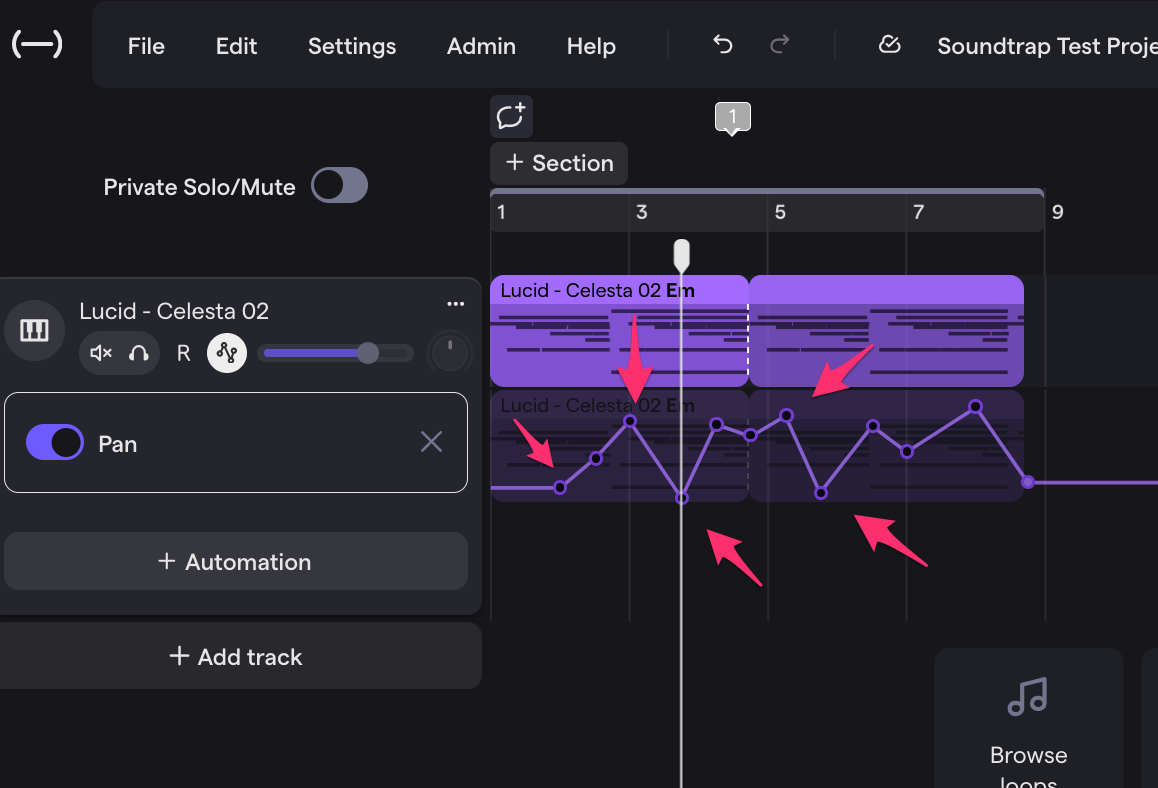The image size is (1158, 788).
Task: Click the cloud save status icon
Action: [x=889, y=45]
